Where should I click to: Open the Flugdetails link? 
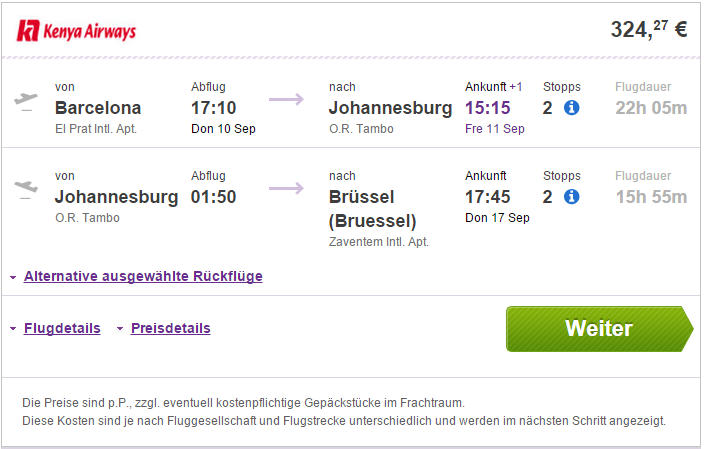(x=62, y=328)
